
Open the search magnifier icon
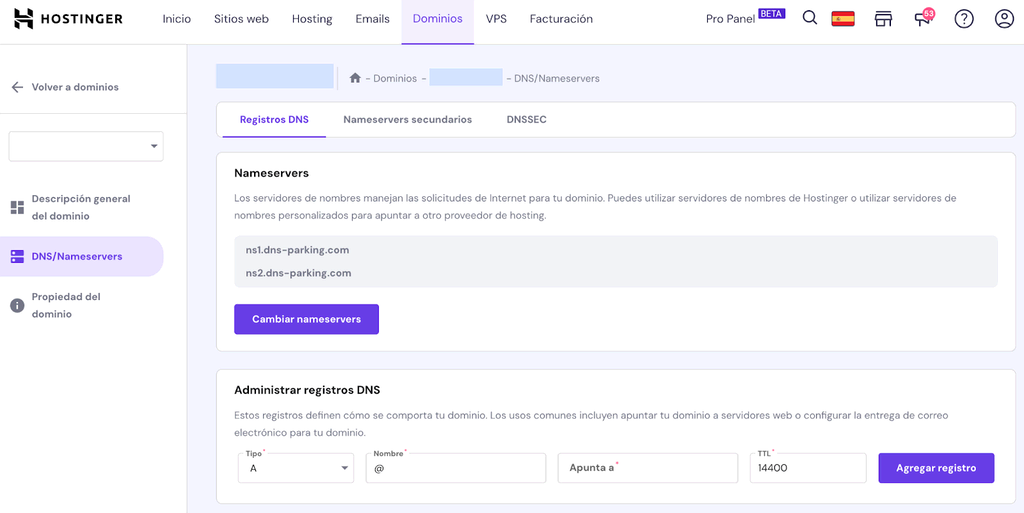(810, 19)
